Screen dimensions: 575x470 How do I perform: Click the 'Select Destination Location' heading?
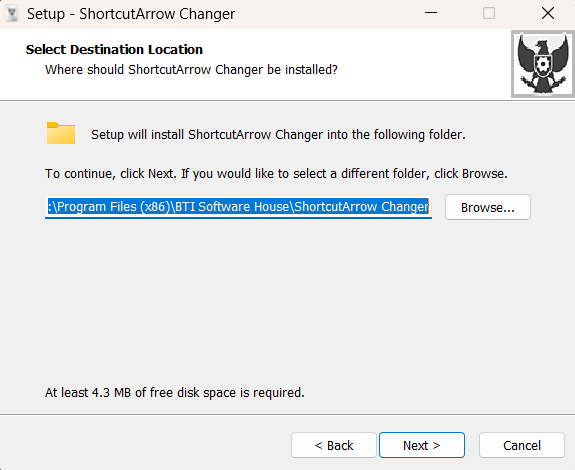click(114, 49)
